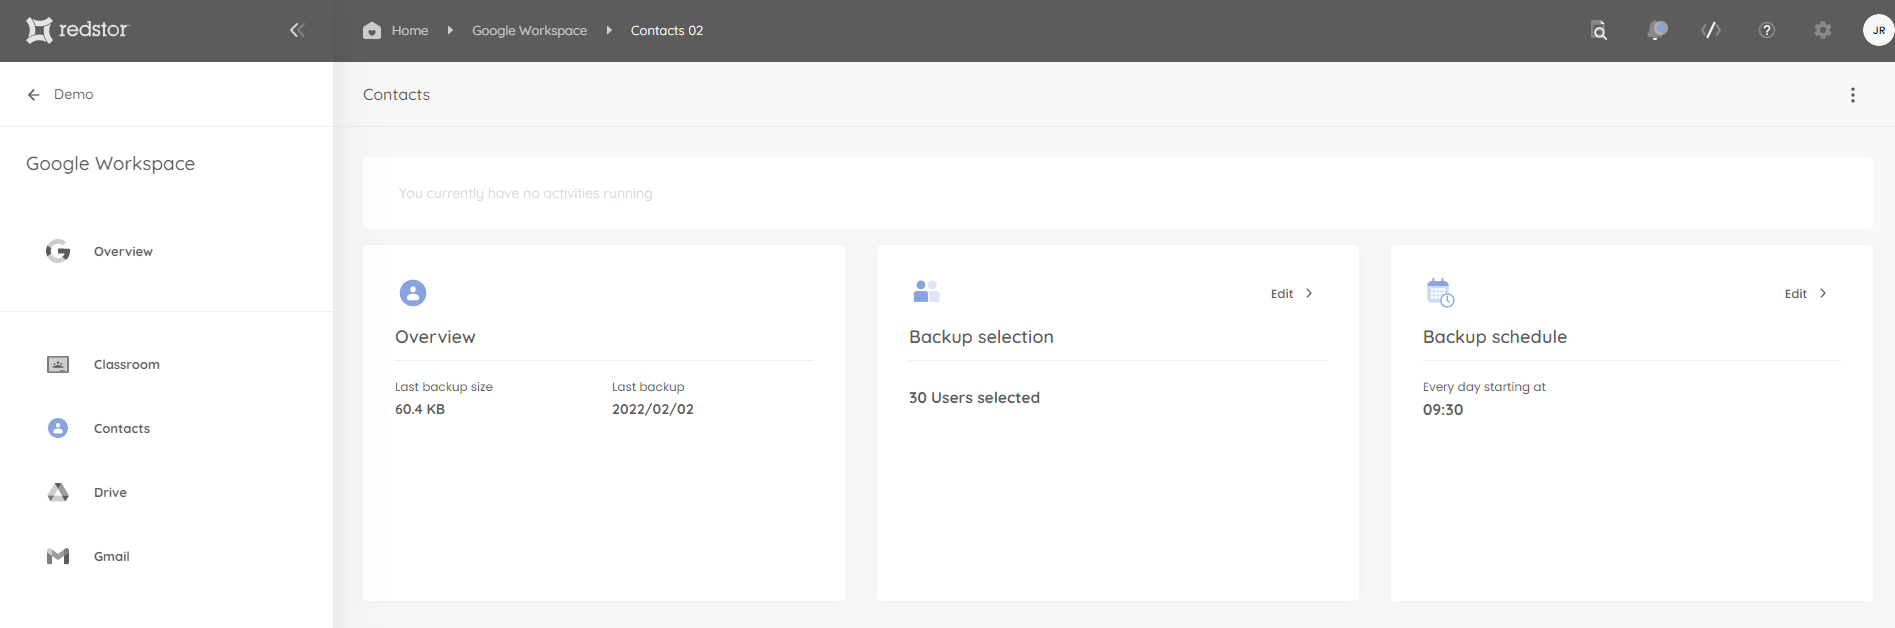Edit the Backup selection
The height and width of the screenshot is (628, 1895).
[1282, 294]
